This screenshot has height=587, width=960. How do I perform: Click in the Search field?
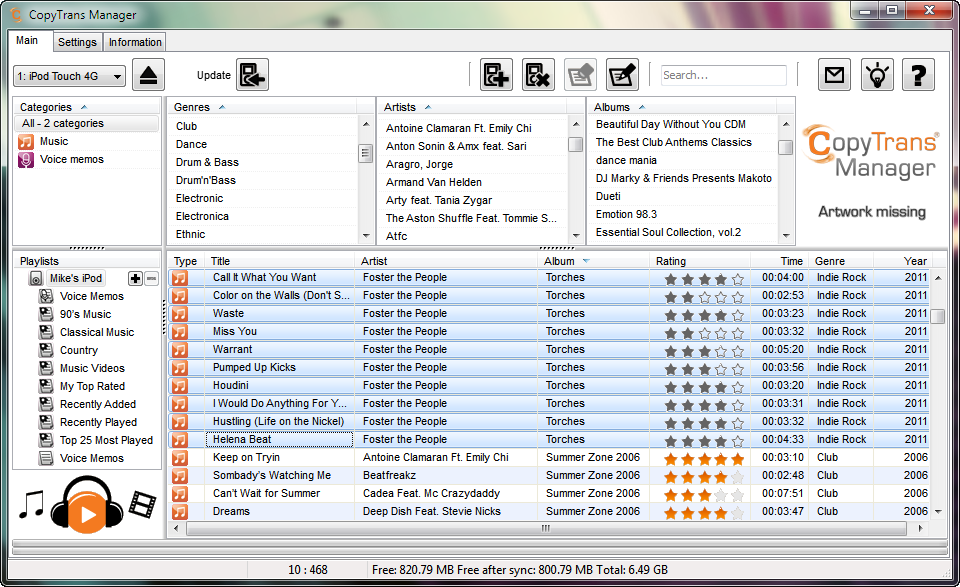[x=724, y=75]
